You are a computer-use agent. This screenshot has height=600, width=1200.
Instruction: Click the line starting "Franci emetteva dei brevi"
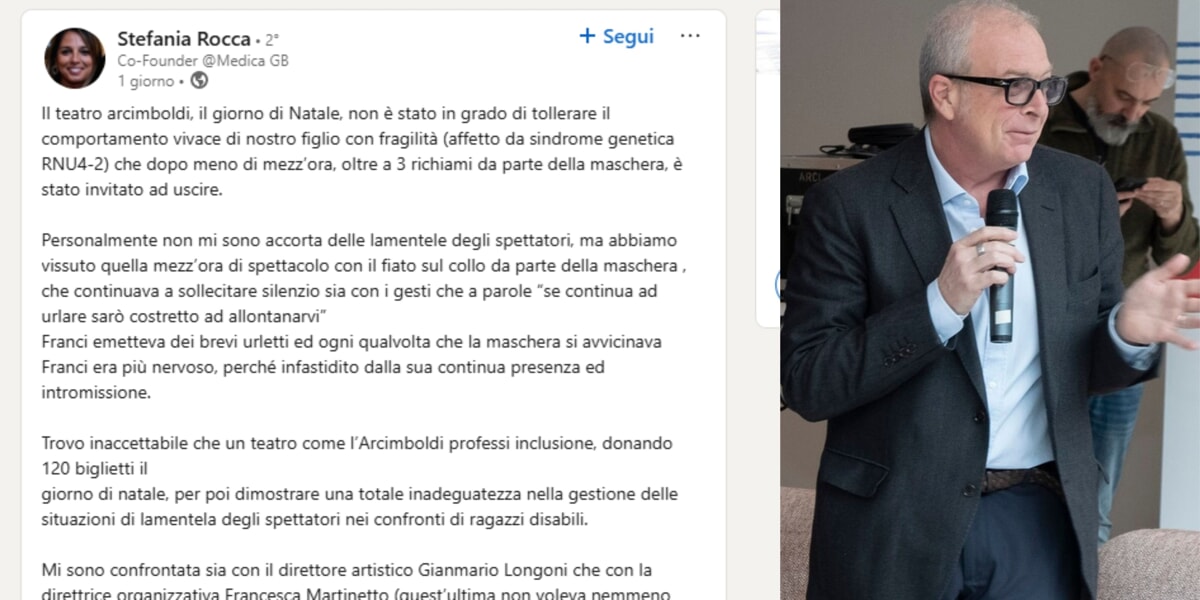tap(352, 341)
